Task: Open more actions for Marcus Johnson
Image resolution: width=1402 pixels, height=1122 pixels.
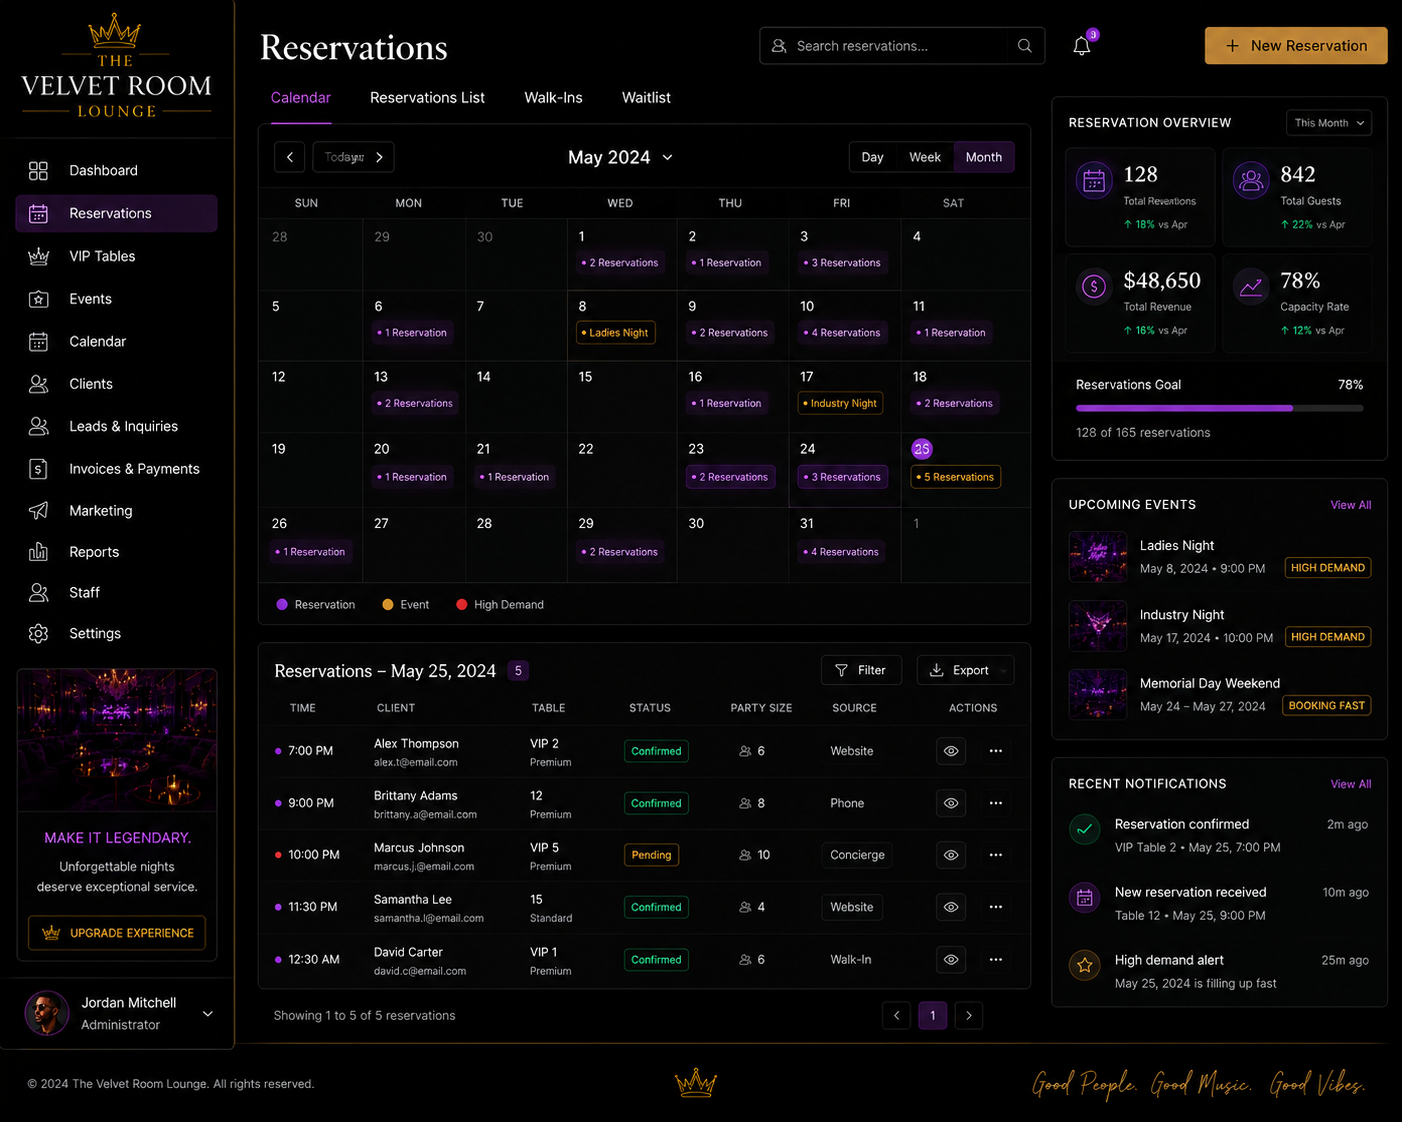Action: (x=996, y=855)
